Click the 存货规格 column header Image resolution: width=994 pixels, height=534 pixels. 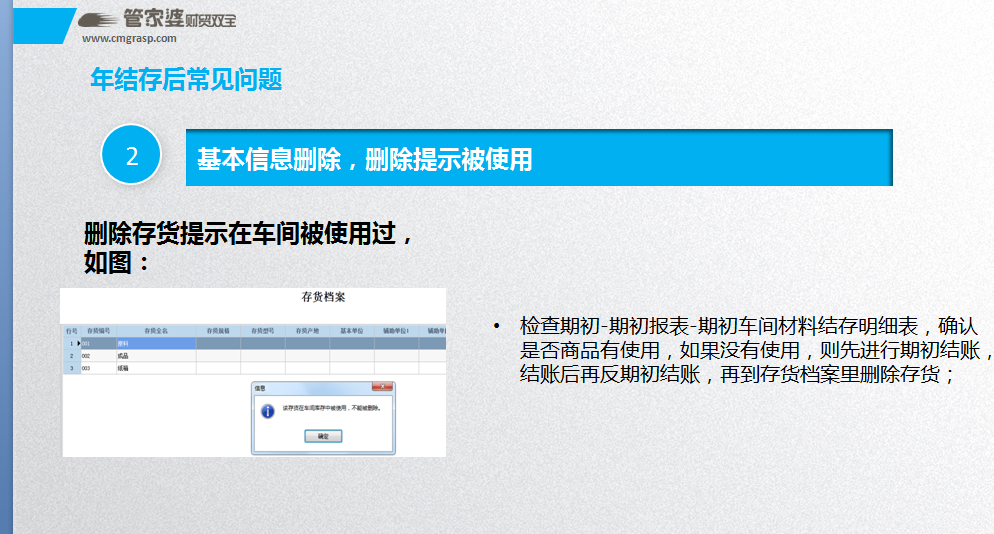click(x=218, y=330)
